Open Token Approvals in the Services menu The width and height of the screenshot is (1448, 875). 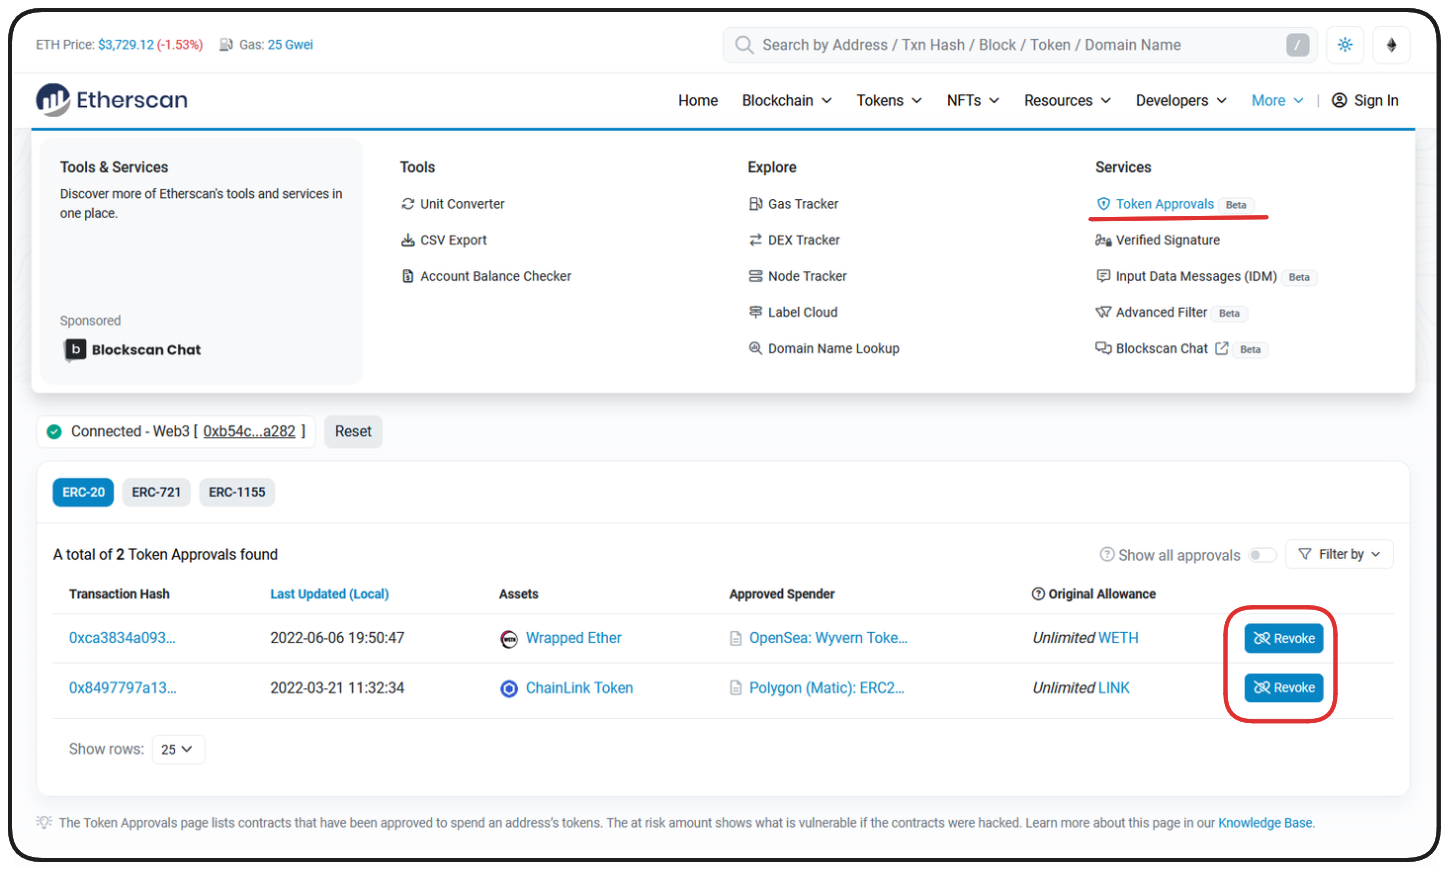coord(1164,204)
